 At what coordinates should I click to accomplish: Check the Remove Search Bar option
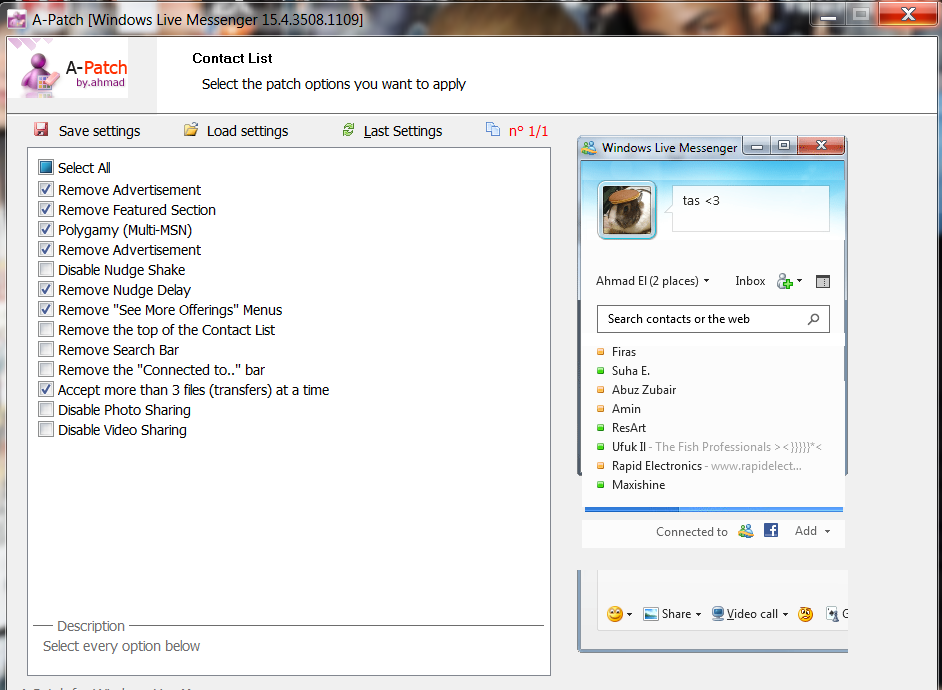click(x=45, y=349)
